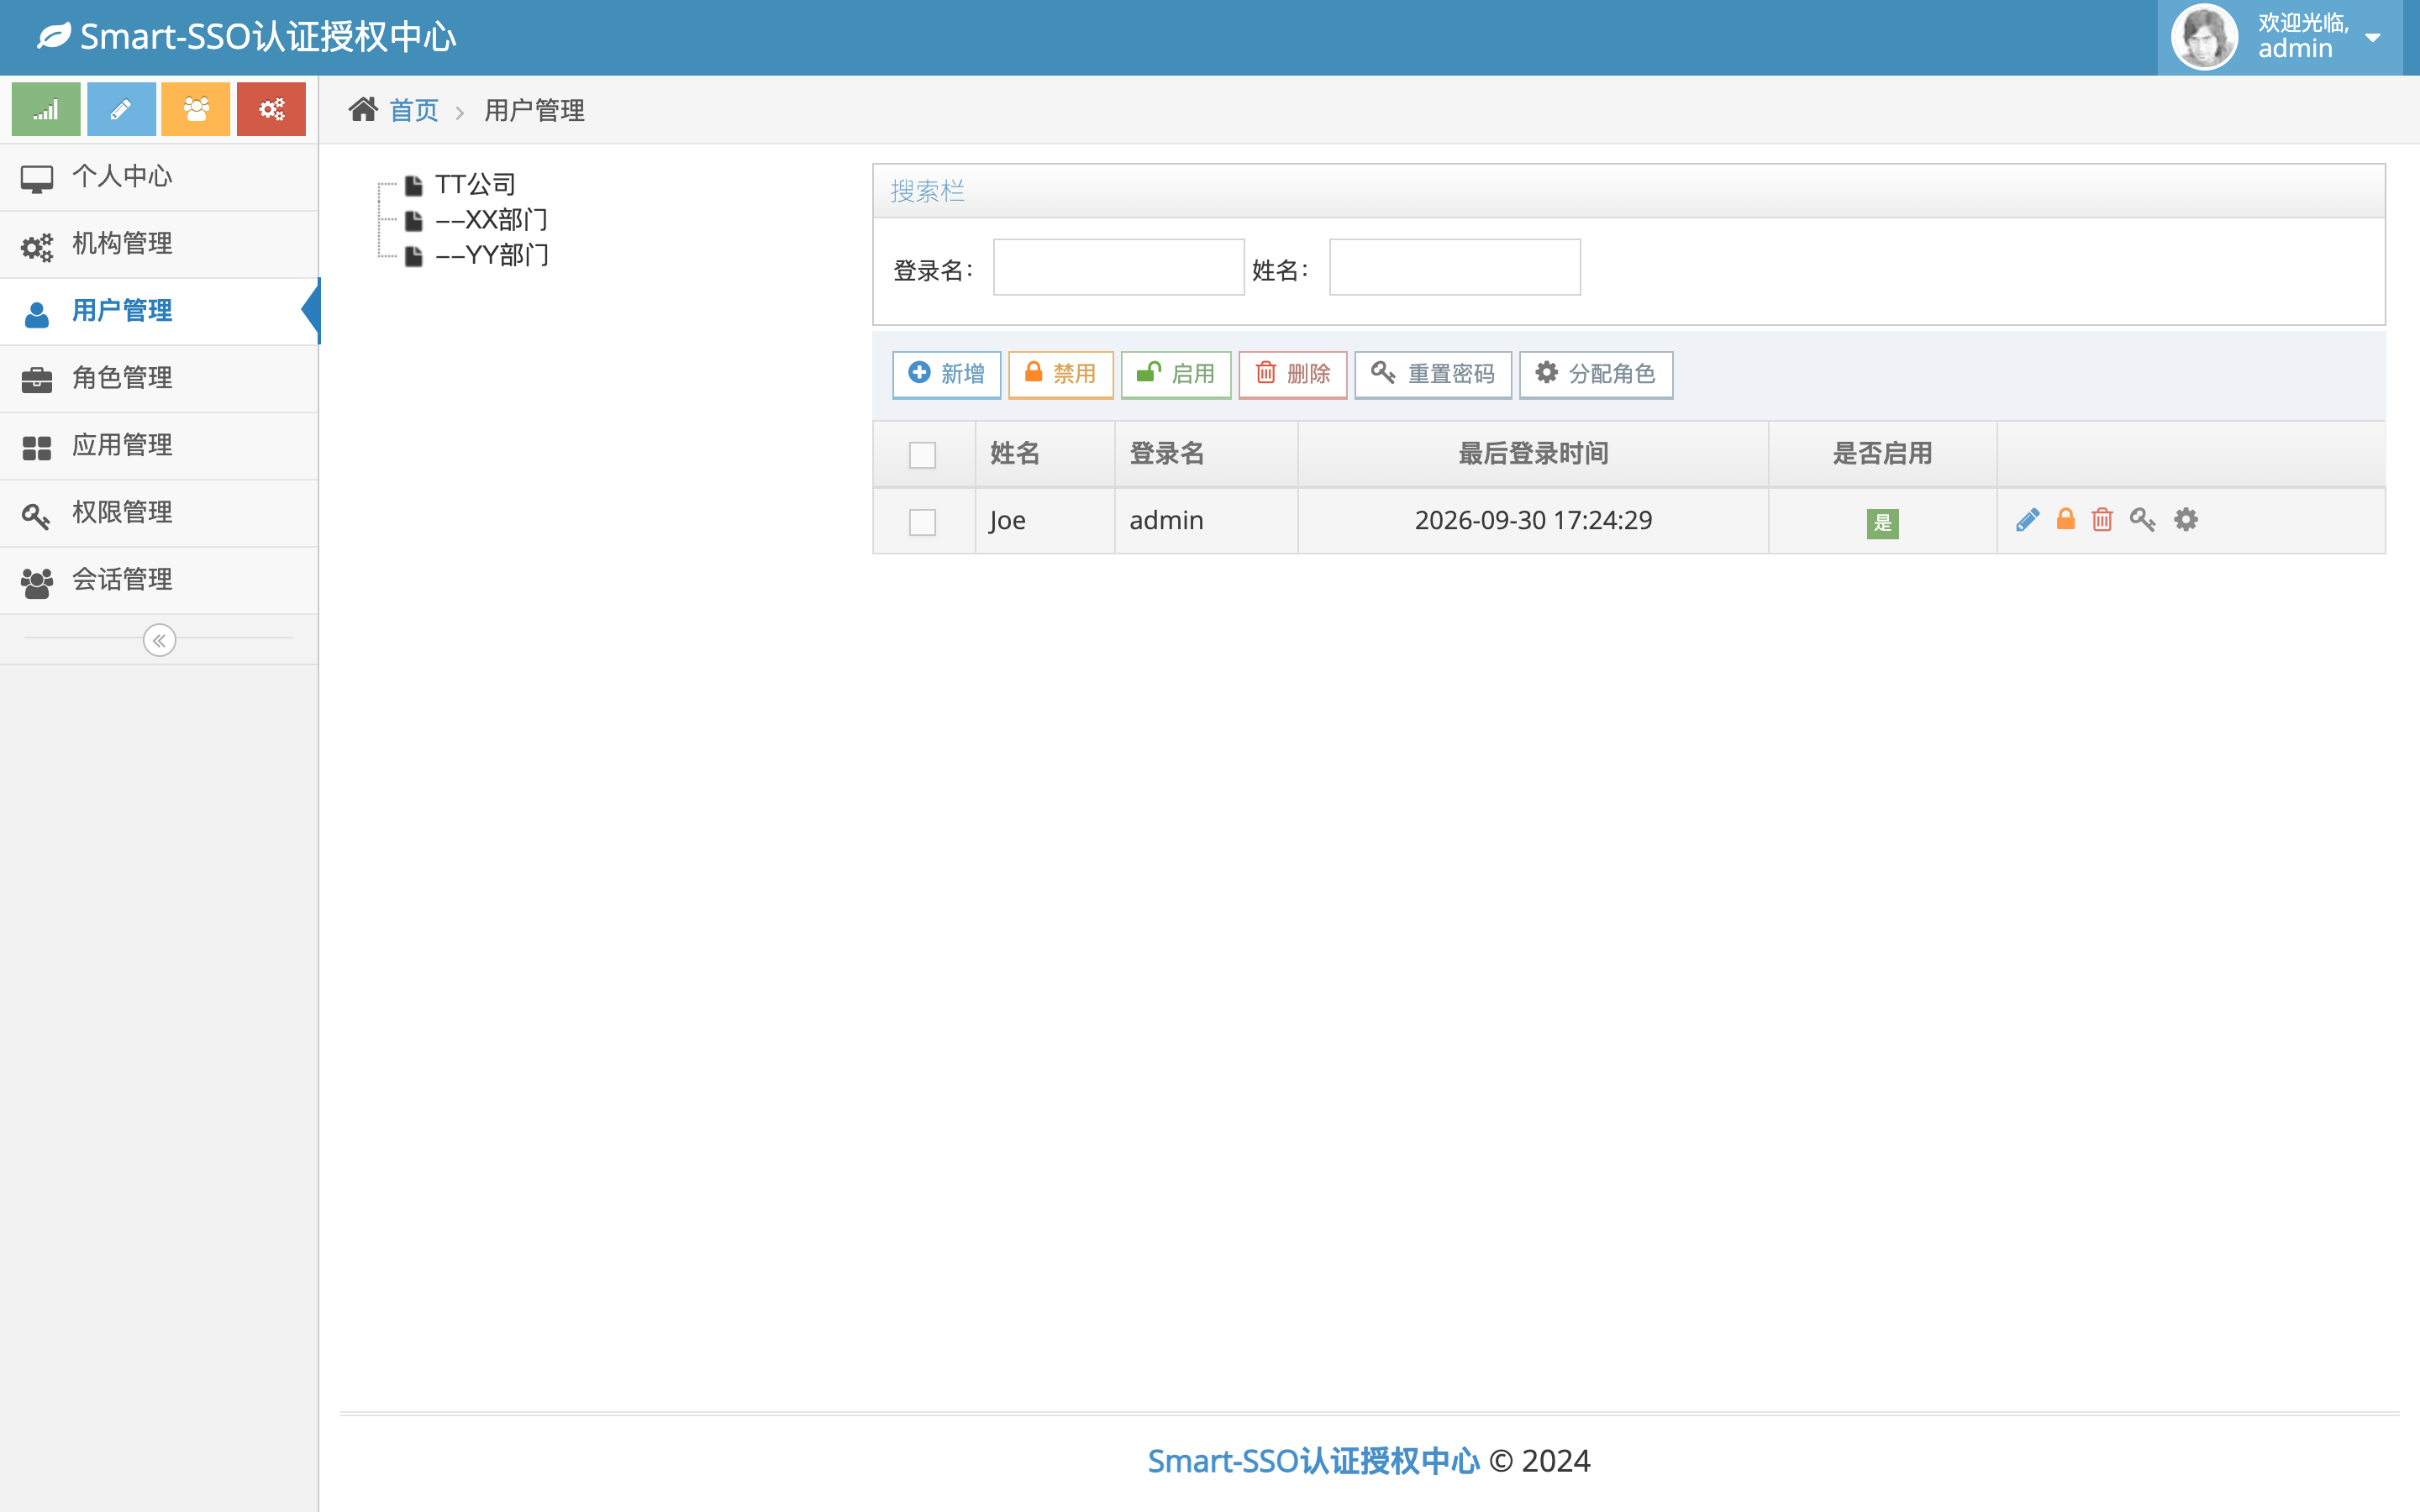The height and width of the screenshot is (1512, 2420).
Task: Click the 启用 button
Action: tap(1176, 374)
